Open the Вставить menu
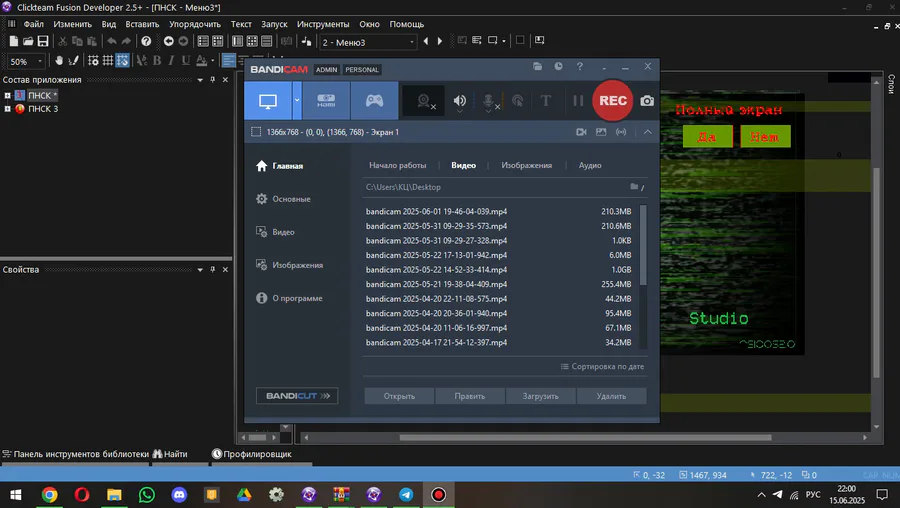The height and width of the screenshot is (508, 900). pos(142,24)
